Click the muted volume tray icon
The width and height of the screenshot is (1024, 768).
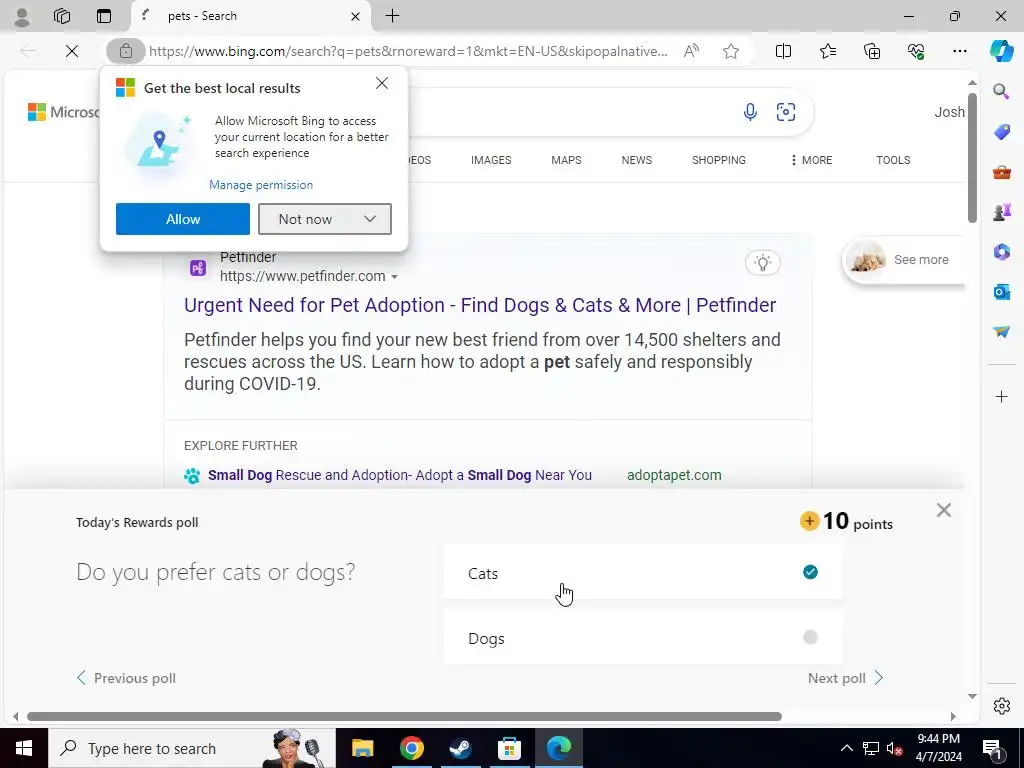click(895, 748)
